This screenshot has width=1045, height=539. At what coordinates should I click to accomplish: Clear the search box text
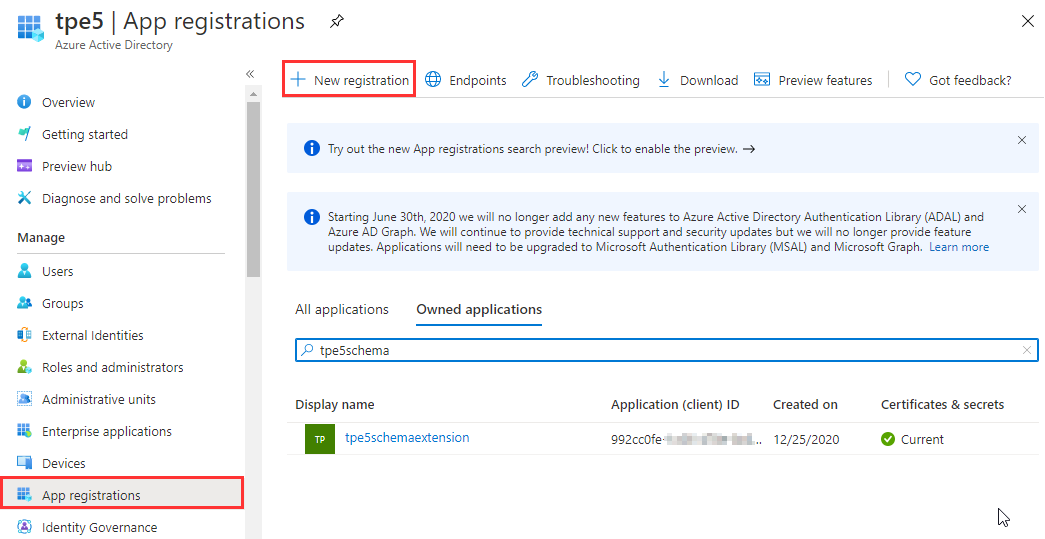pyautogui.click(x=1026, y=350)
